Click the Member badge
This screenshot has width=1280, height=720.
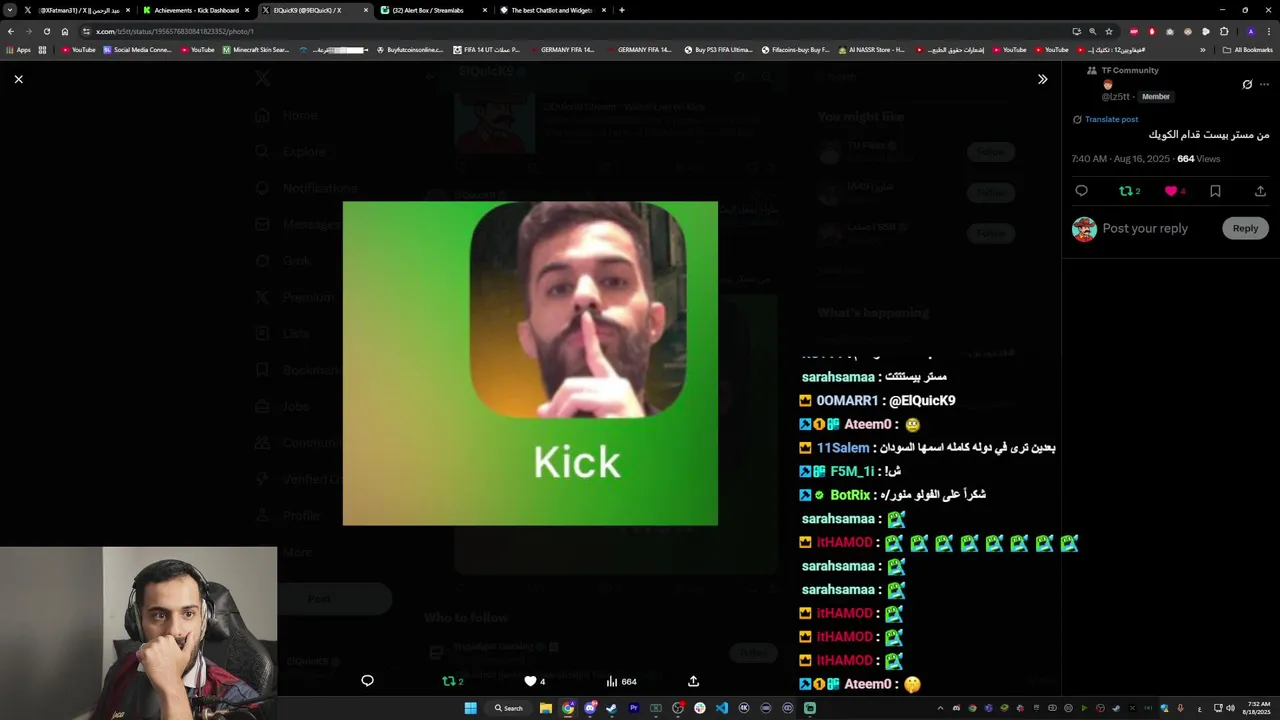pos(1156,97)
